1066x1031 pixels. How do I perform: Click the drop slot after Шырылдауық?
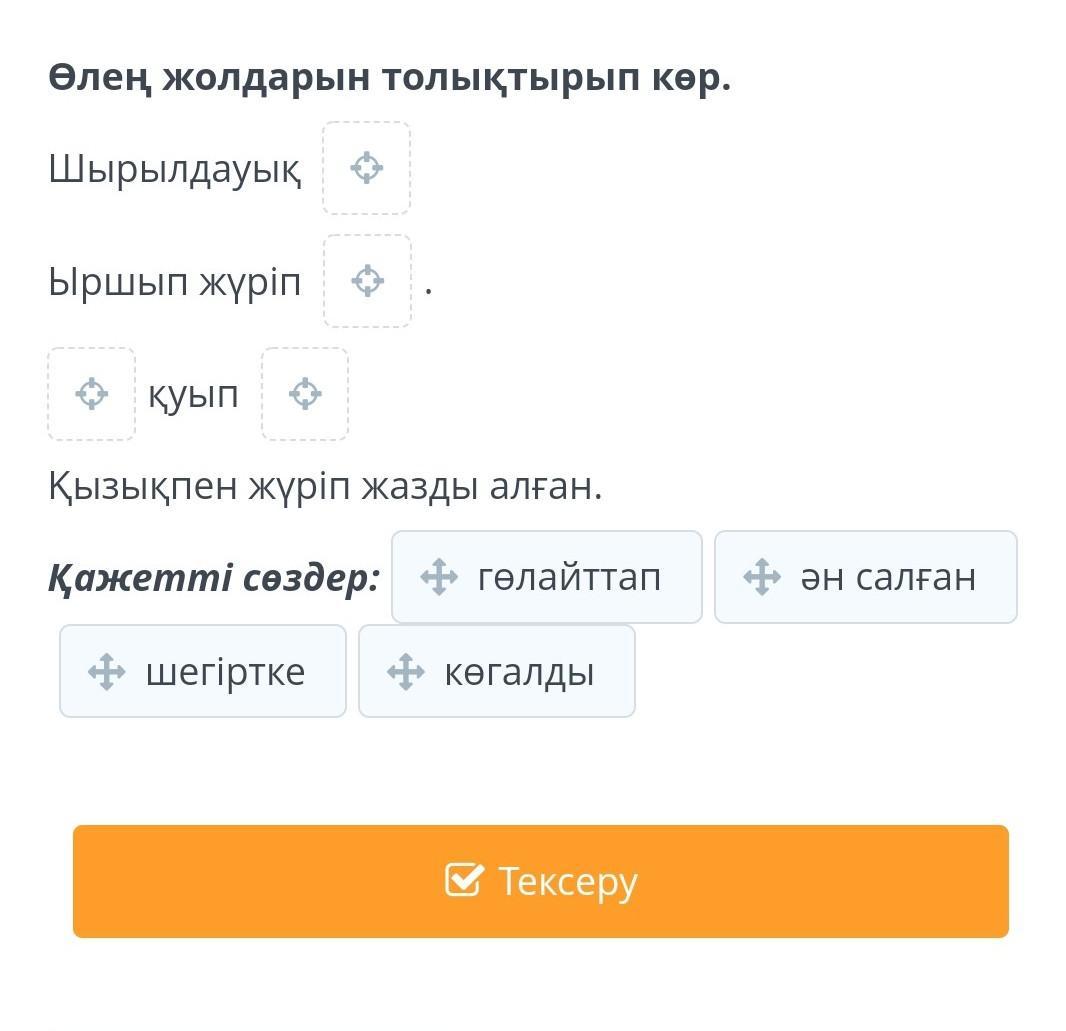coord(366,168)
